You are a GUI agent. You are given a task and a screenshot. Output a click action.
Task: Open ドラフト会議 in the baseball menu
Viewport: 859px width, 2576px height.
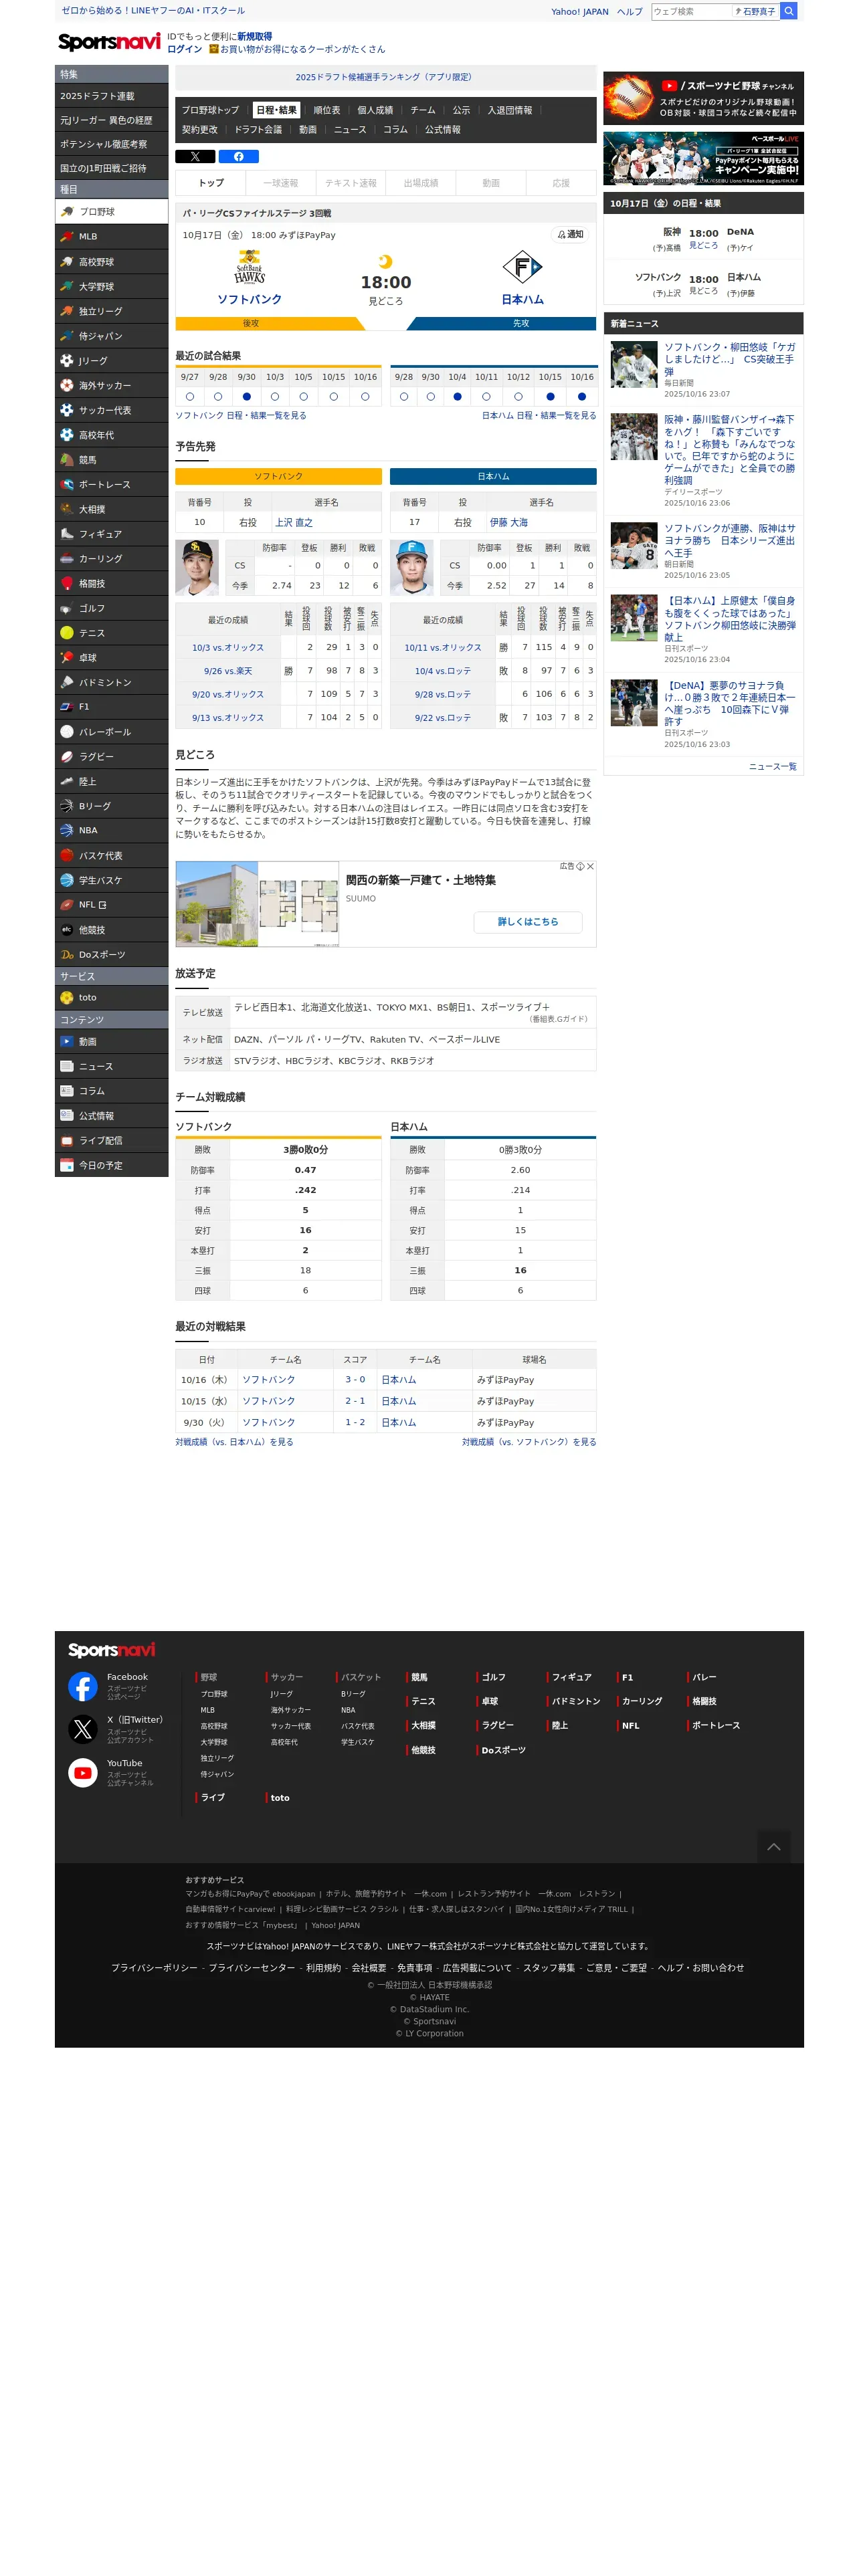coord(258,130)
